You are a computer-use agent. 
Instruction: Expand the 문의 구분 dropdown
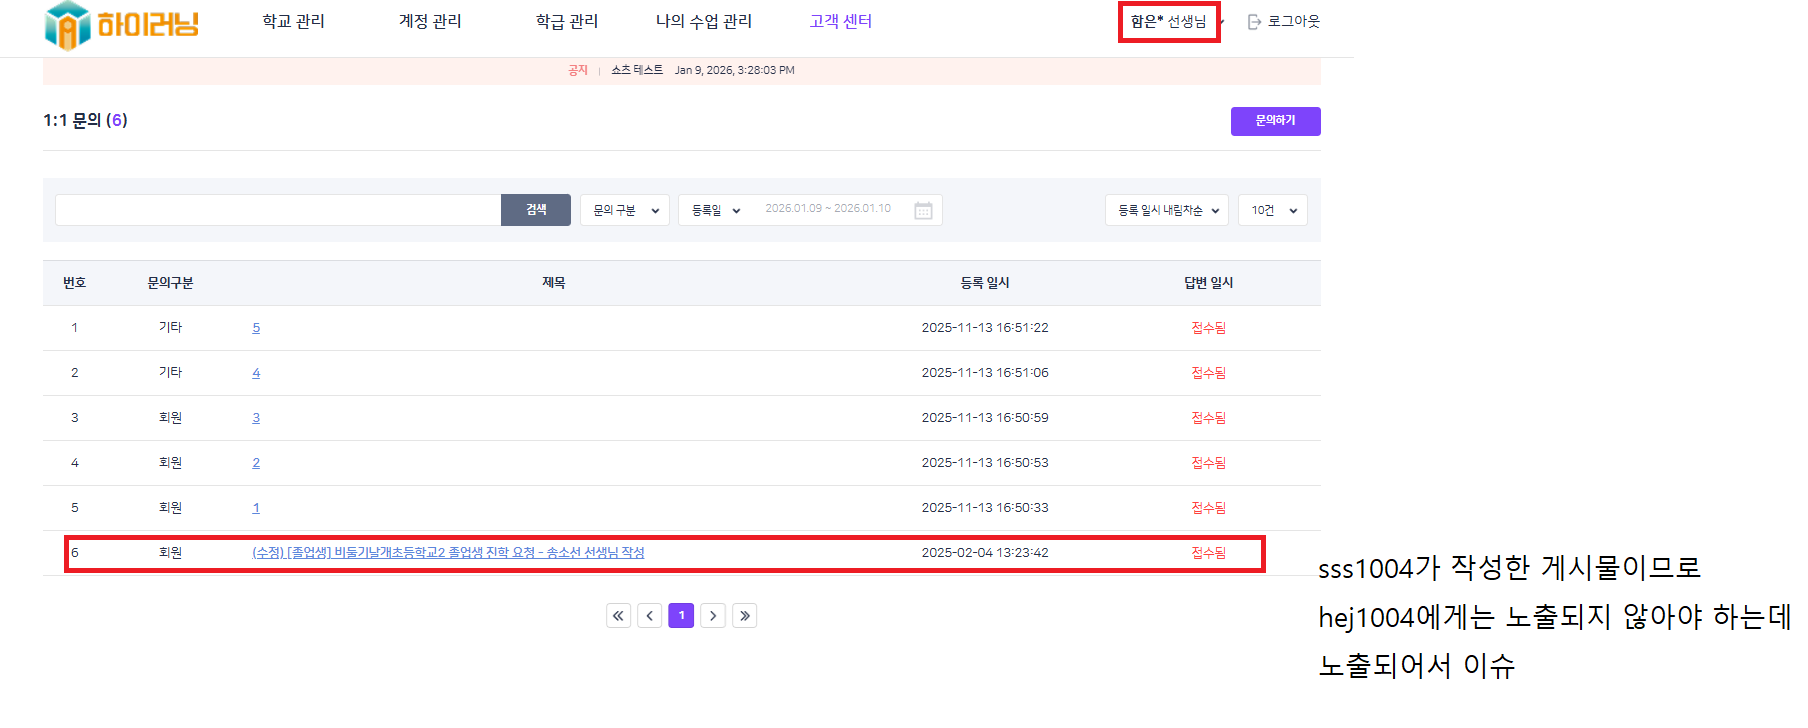[625, 210]
